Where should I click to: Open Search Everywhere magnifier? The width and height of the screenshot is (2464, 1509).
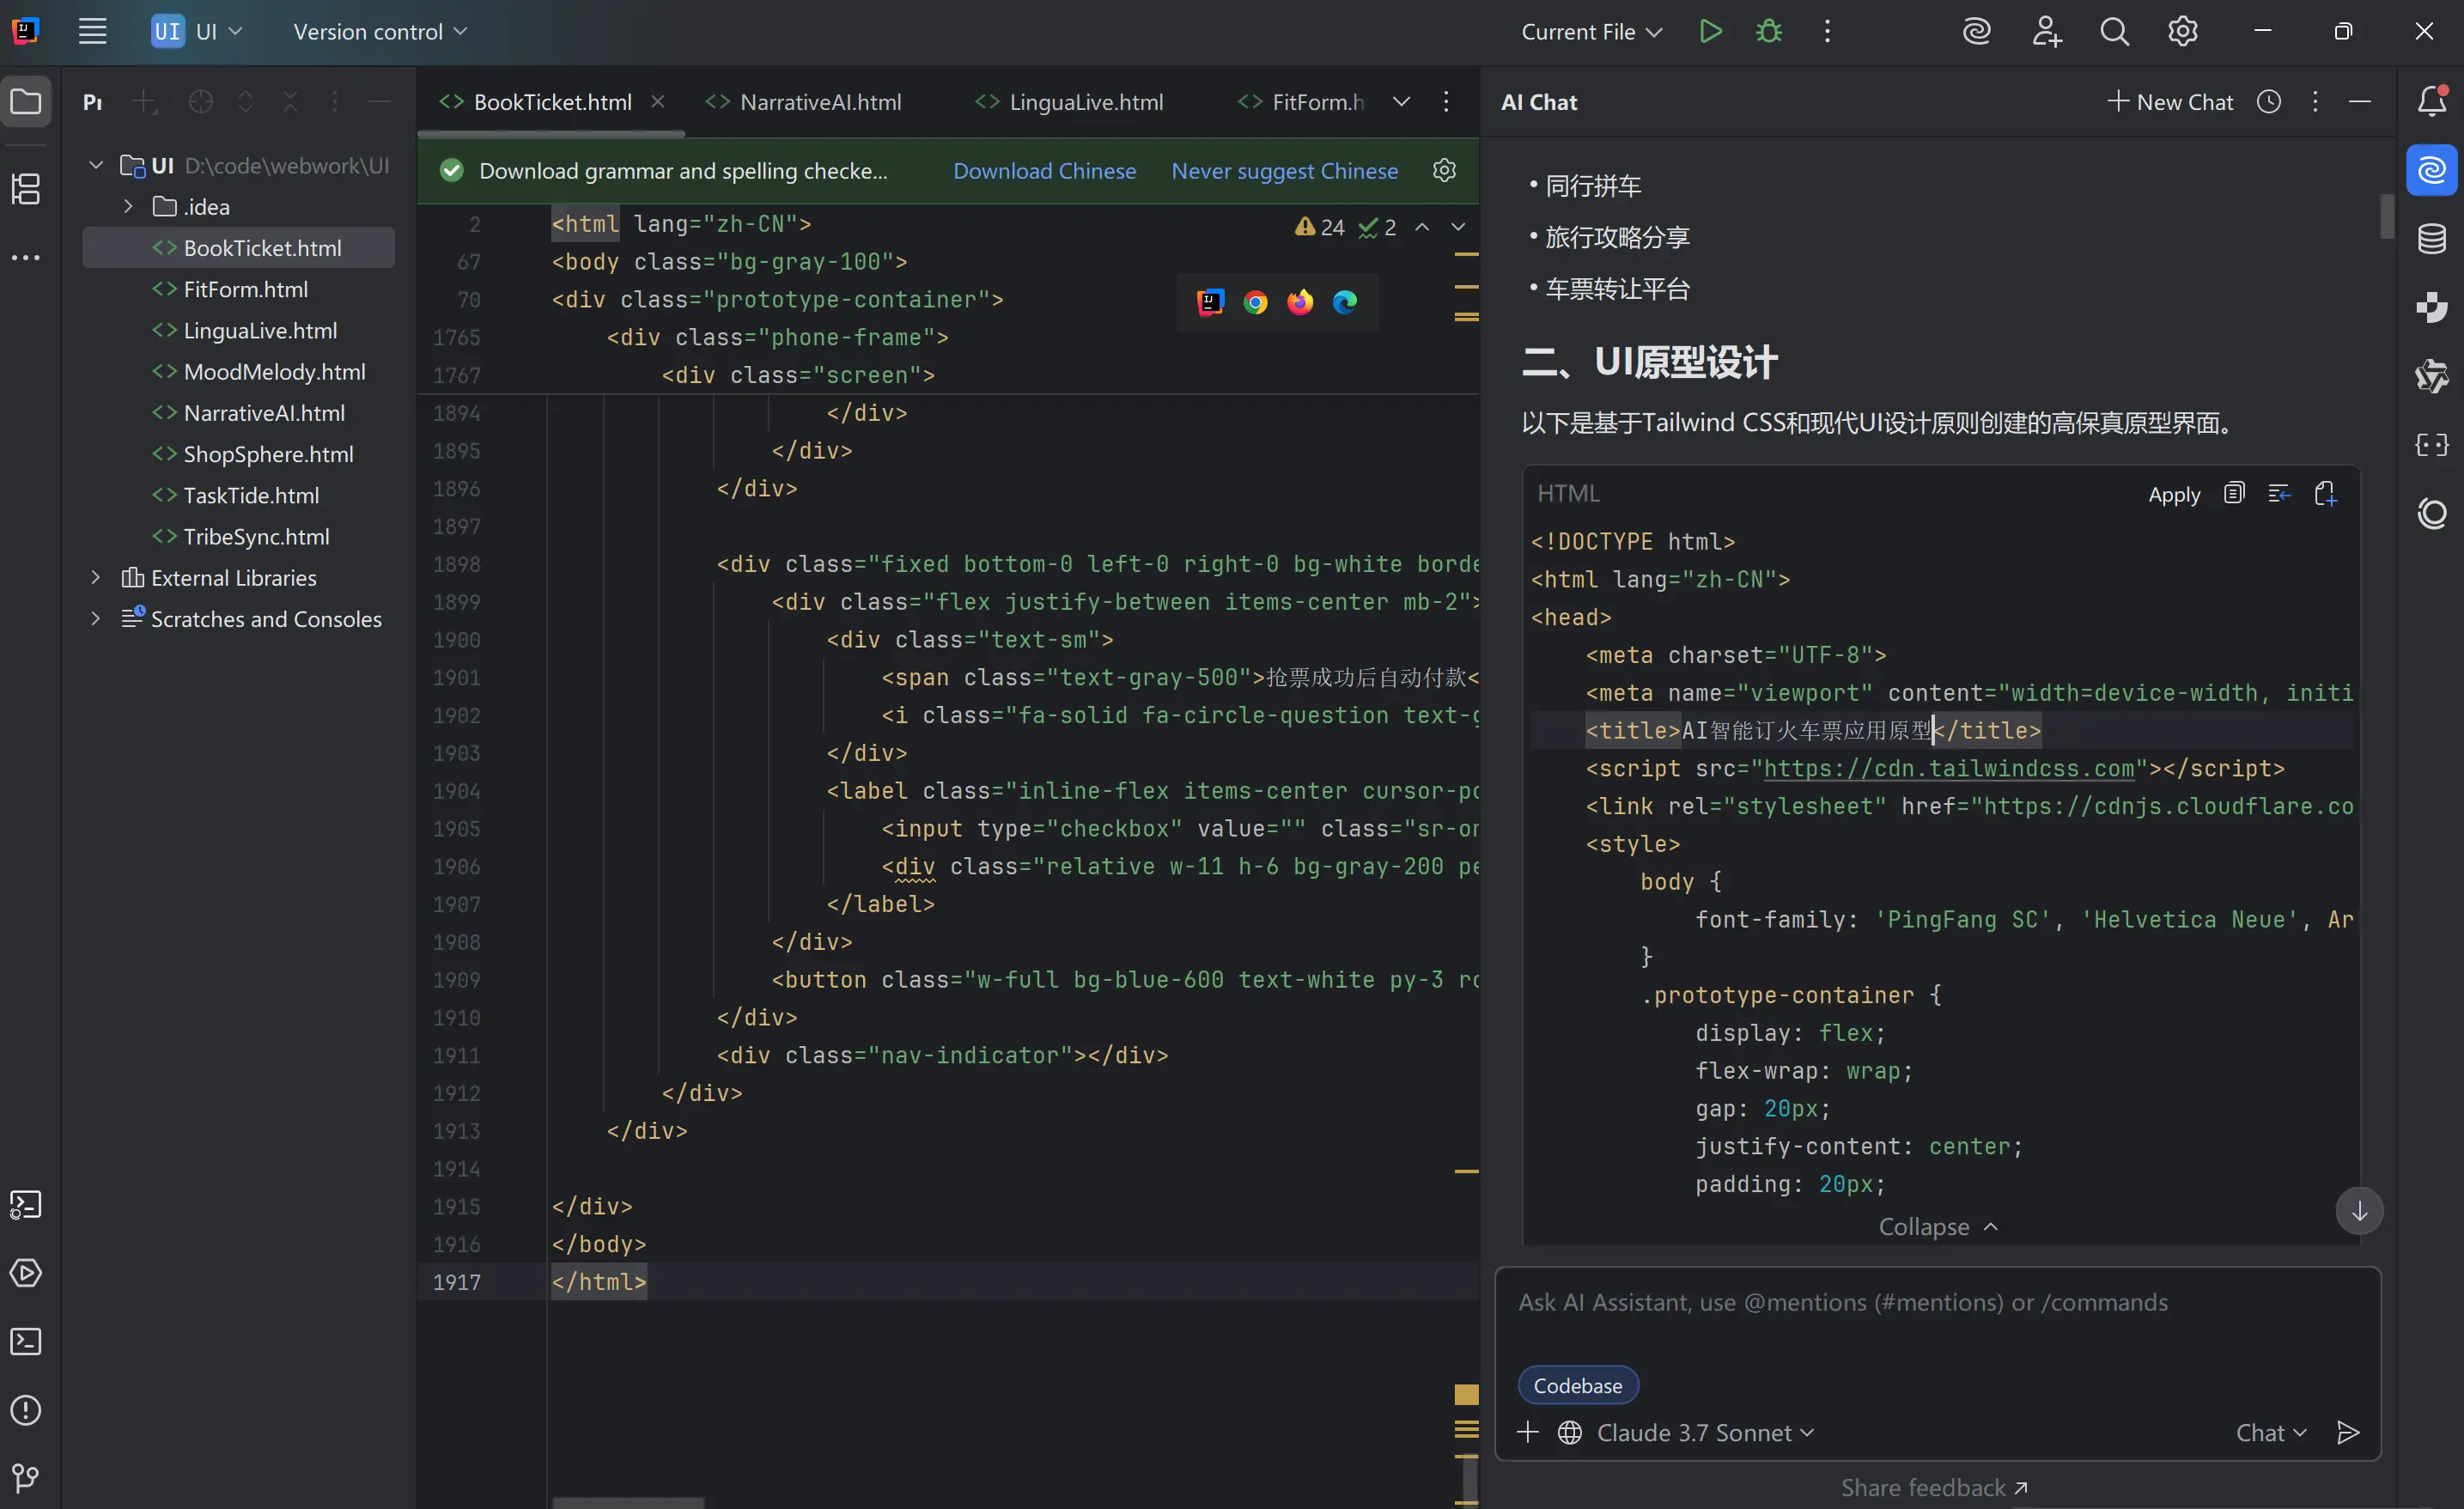tap(2114, 31)
